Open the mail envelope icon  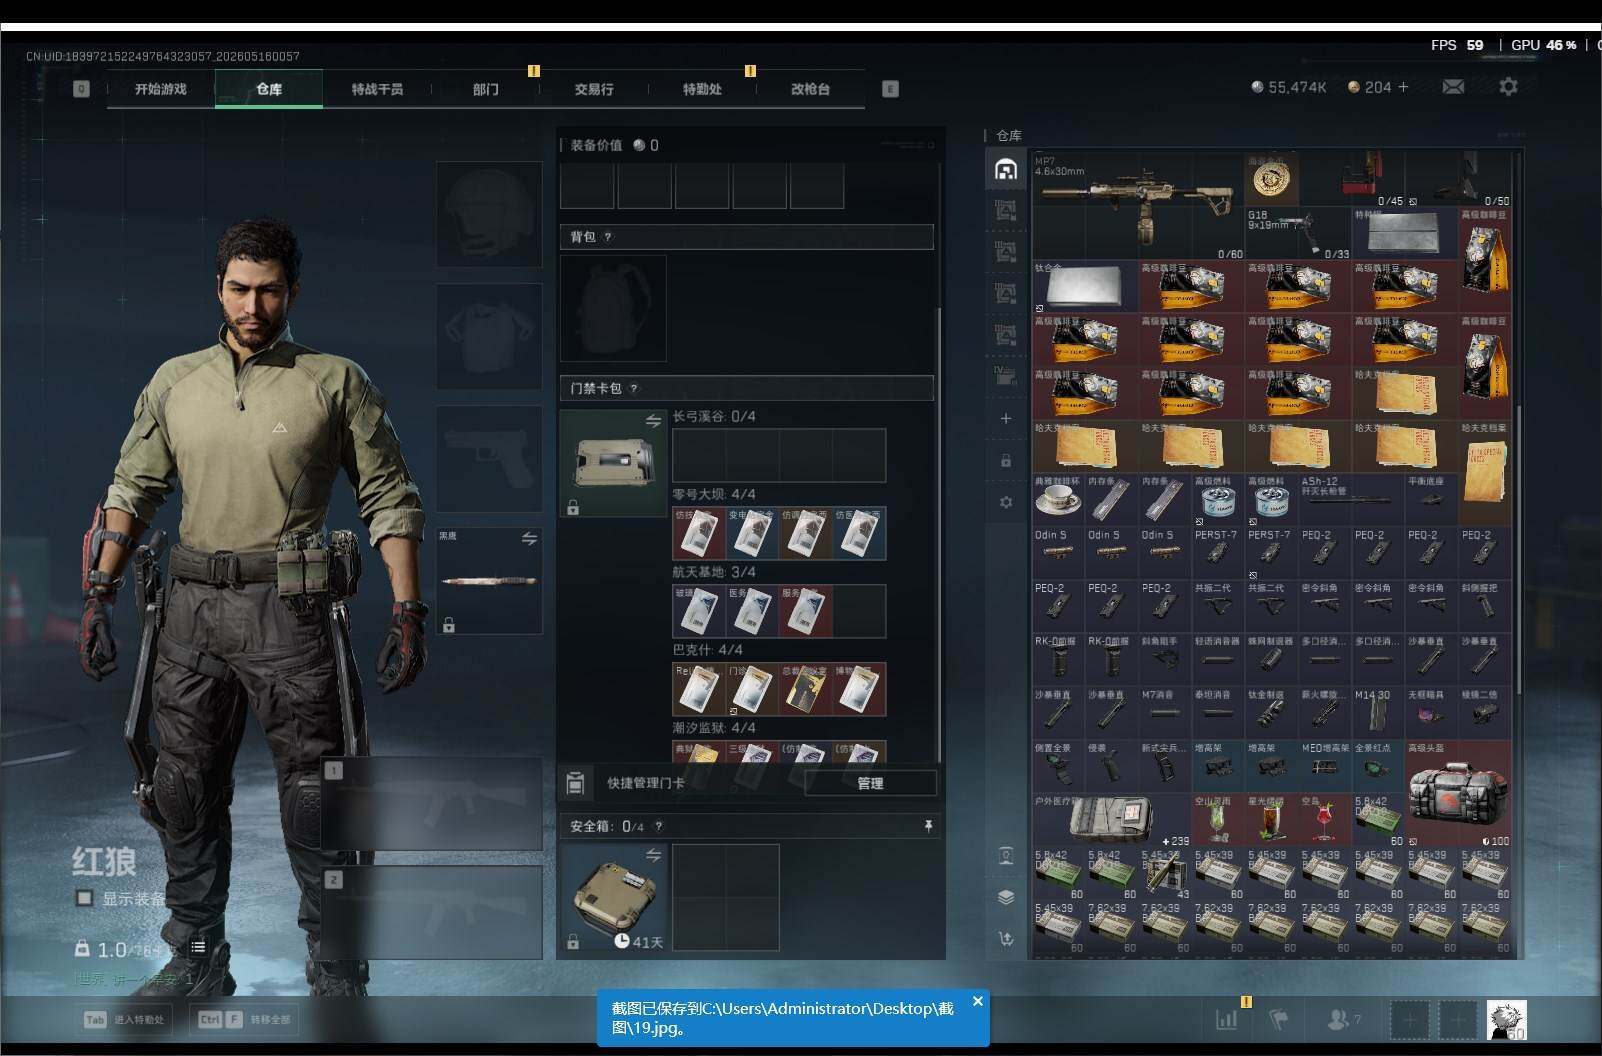tap(1453, 87)
